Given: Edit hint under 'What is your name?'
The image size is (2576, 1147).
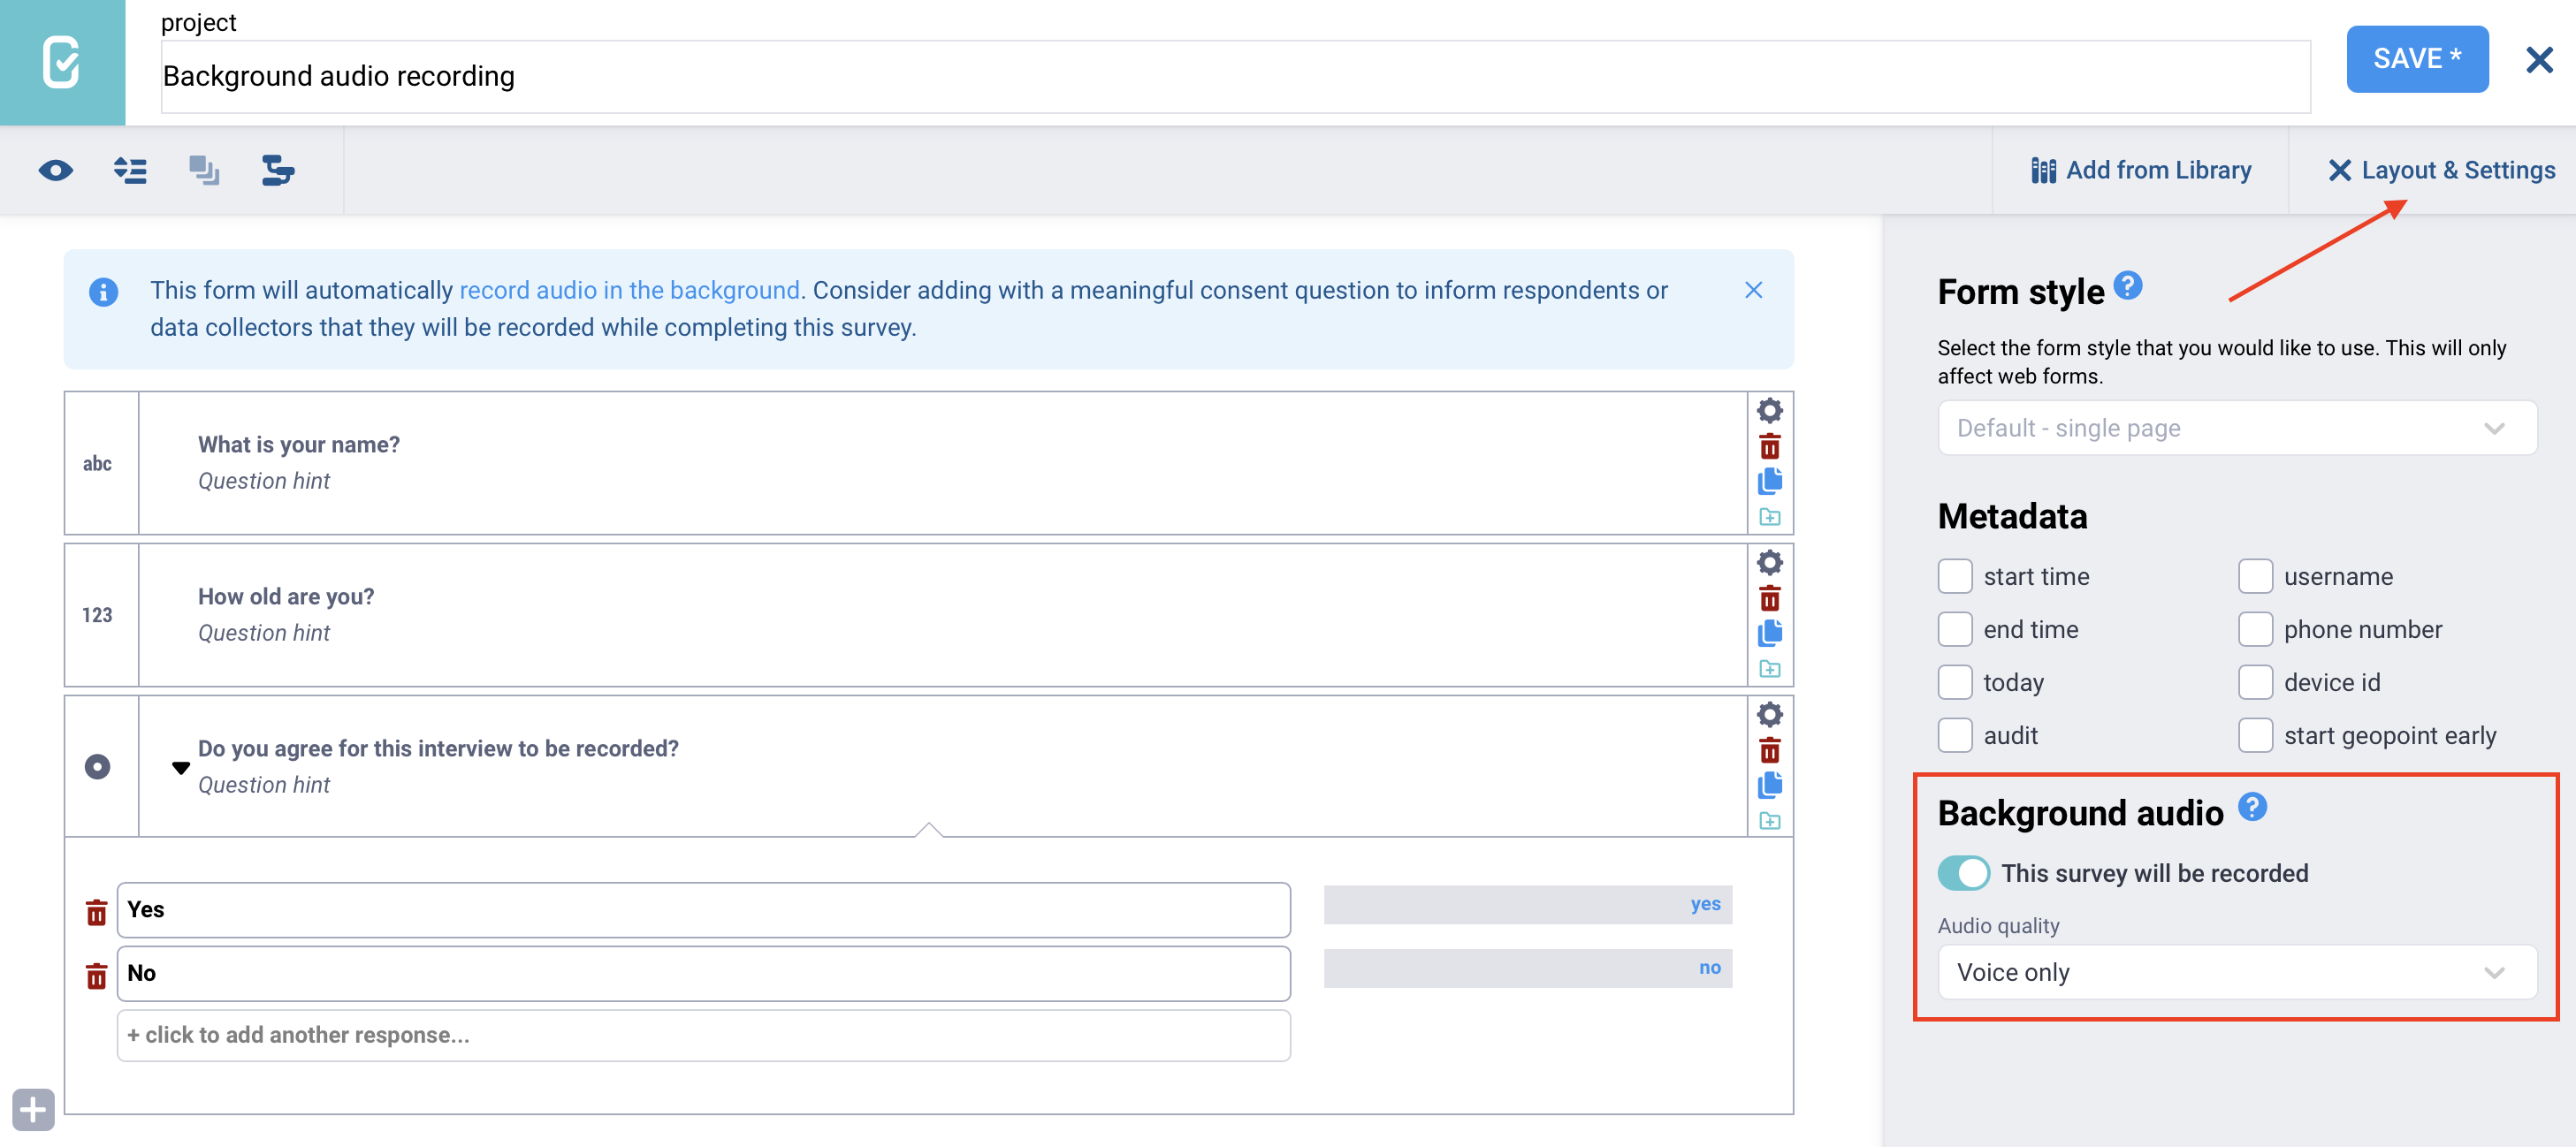Looking at the screenshot, I should 263,481.
